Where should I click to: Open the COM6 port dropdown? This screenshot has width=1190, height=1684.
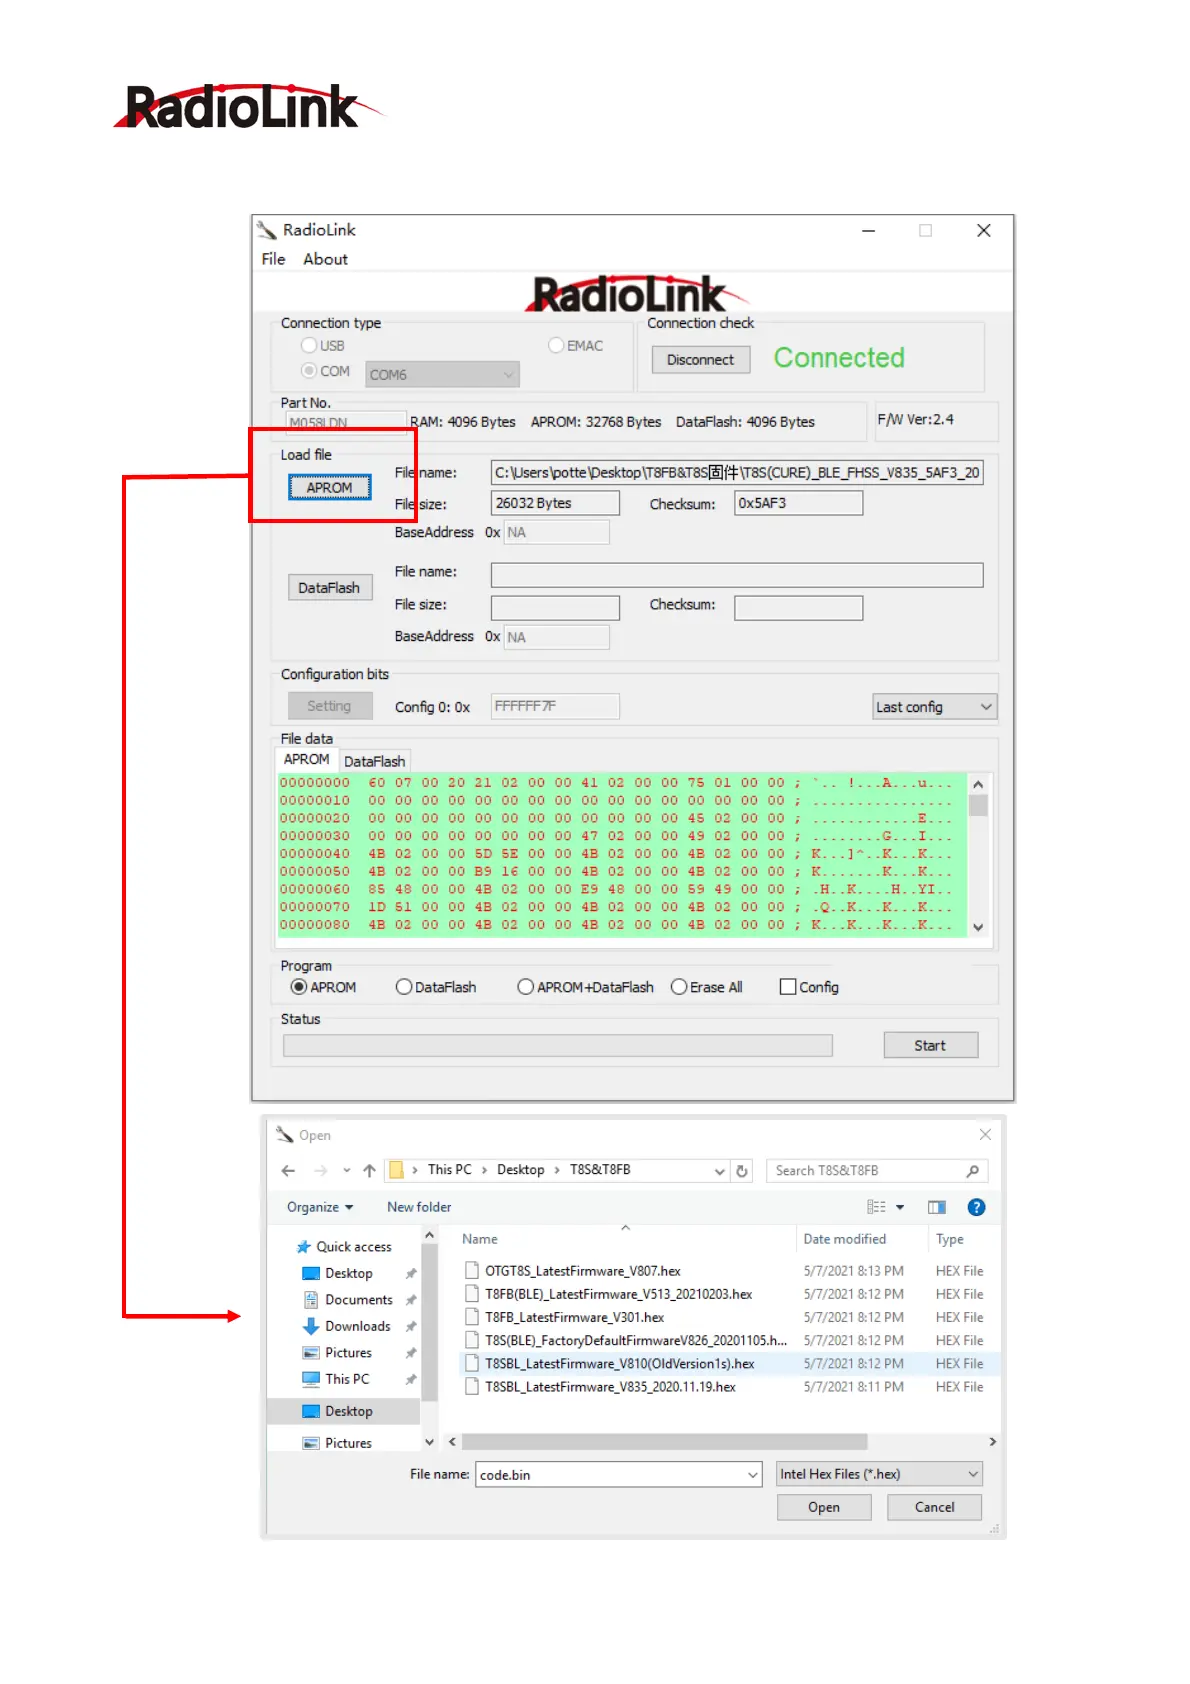tap(442, 375)
